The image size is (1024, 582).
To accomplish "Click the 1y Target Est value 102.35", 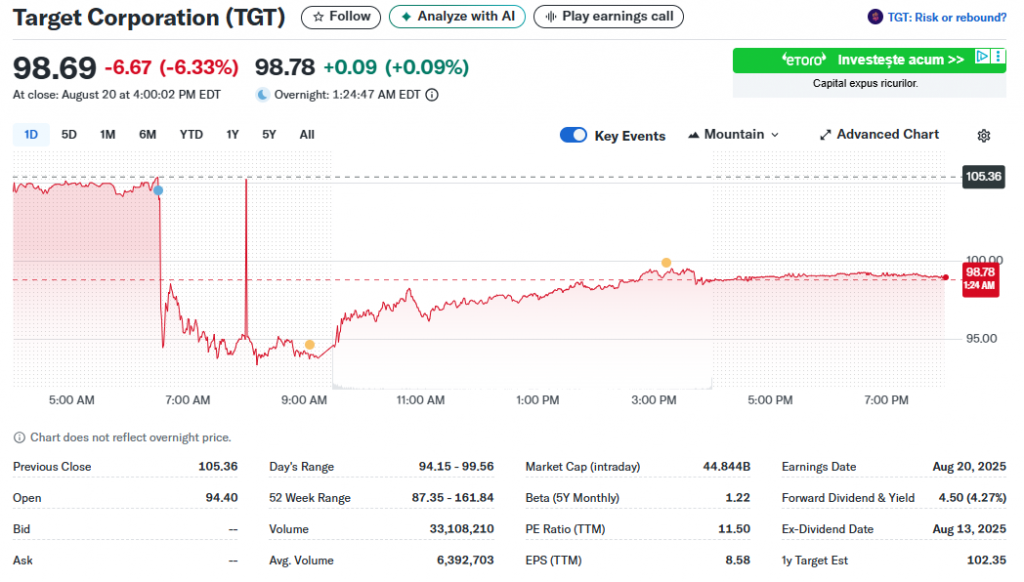I will [x=987, y=560].
